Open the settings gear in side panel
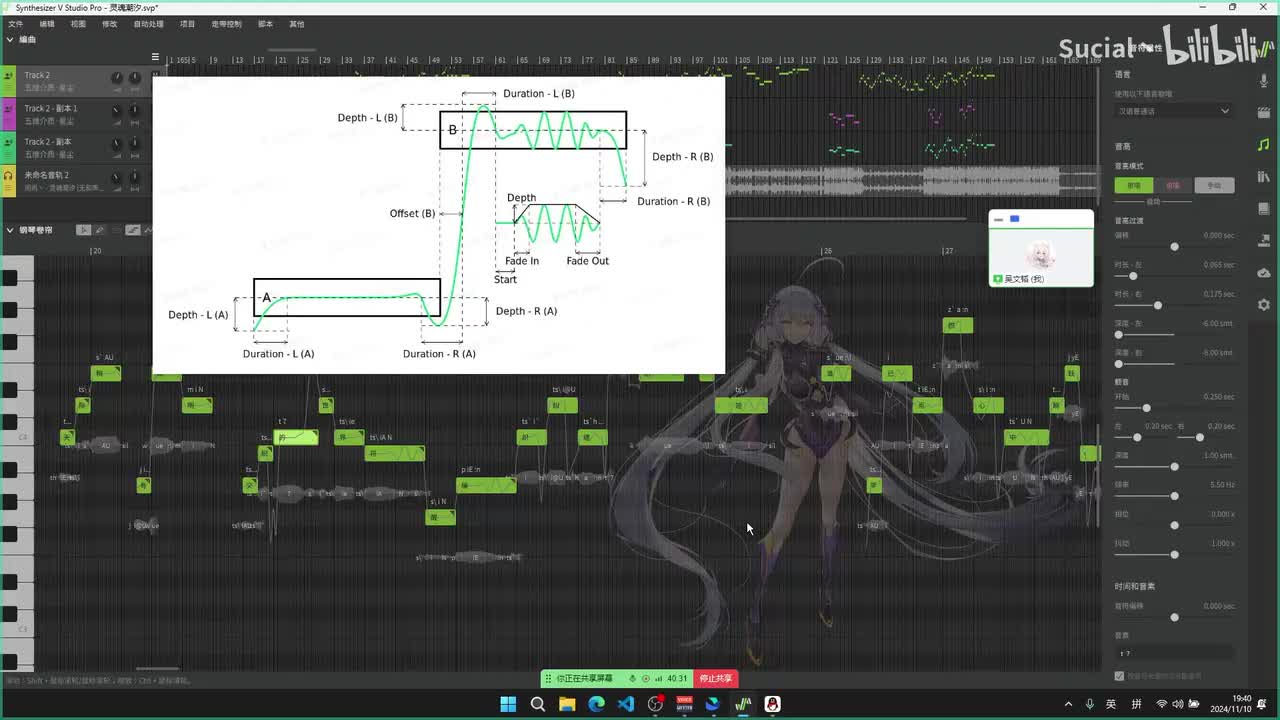Image resolution: width=1280 pixels, height=720 pixels. (x=1264, y=305)
